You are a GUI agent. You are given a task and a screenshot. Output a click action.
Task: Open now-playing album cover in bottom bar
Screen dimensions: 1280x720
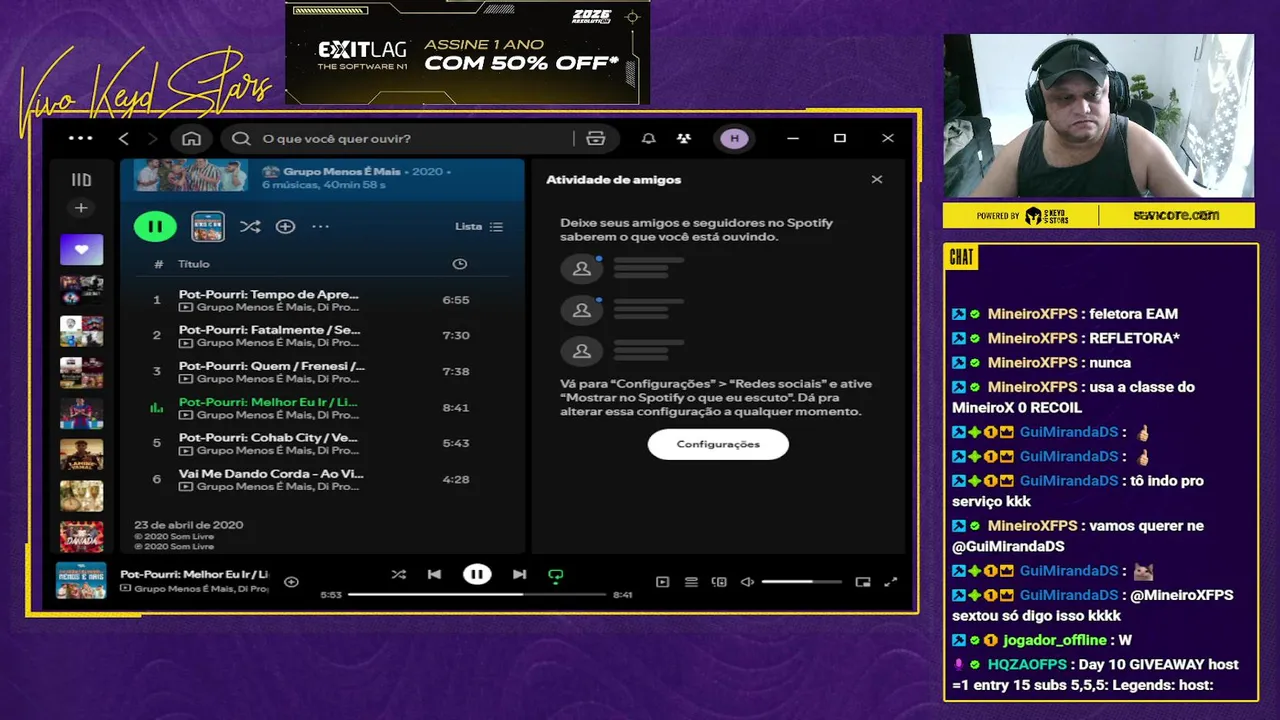pos(81,581)
